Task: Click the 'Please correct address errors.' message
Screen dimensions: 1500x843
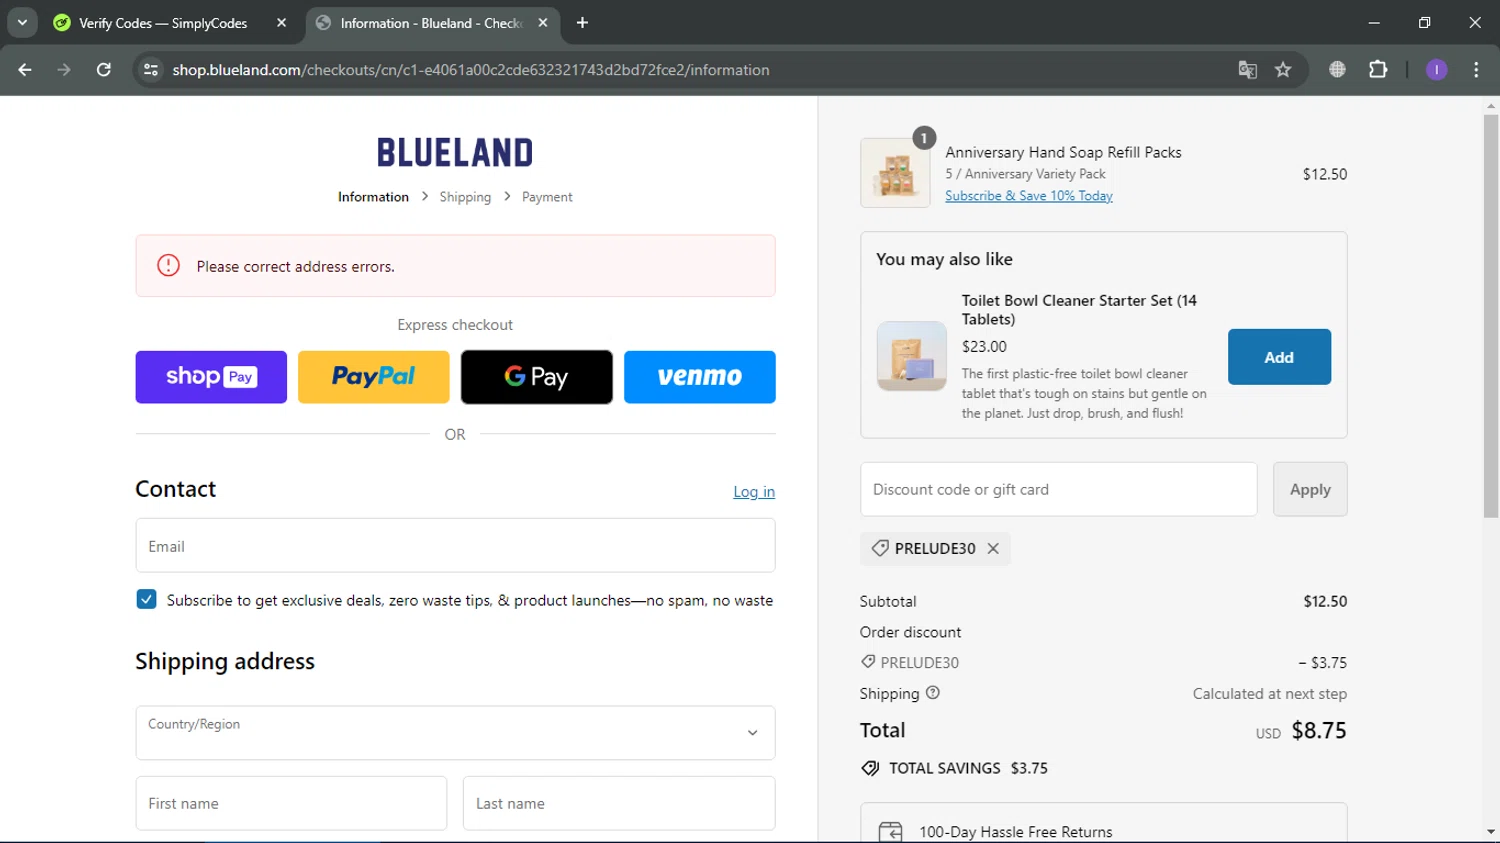Action: point(296,267)
